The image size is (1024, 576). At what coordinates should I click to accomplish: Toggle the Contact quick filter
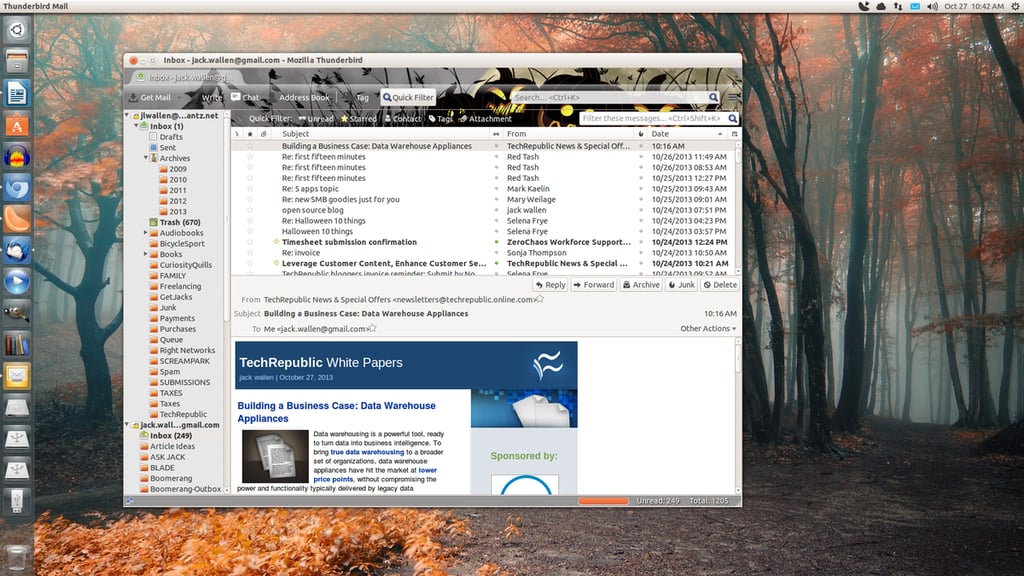click(403, 119)
